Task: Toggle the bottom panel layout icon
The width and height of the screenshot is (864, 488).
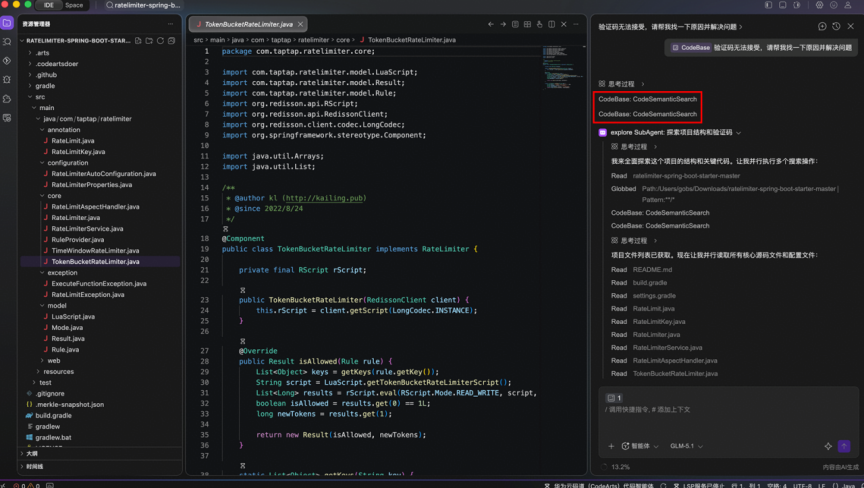Action: click(782, 5)
